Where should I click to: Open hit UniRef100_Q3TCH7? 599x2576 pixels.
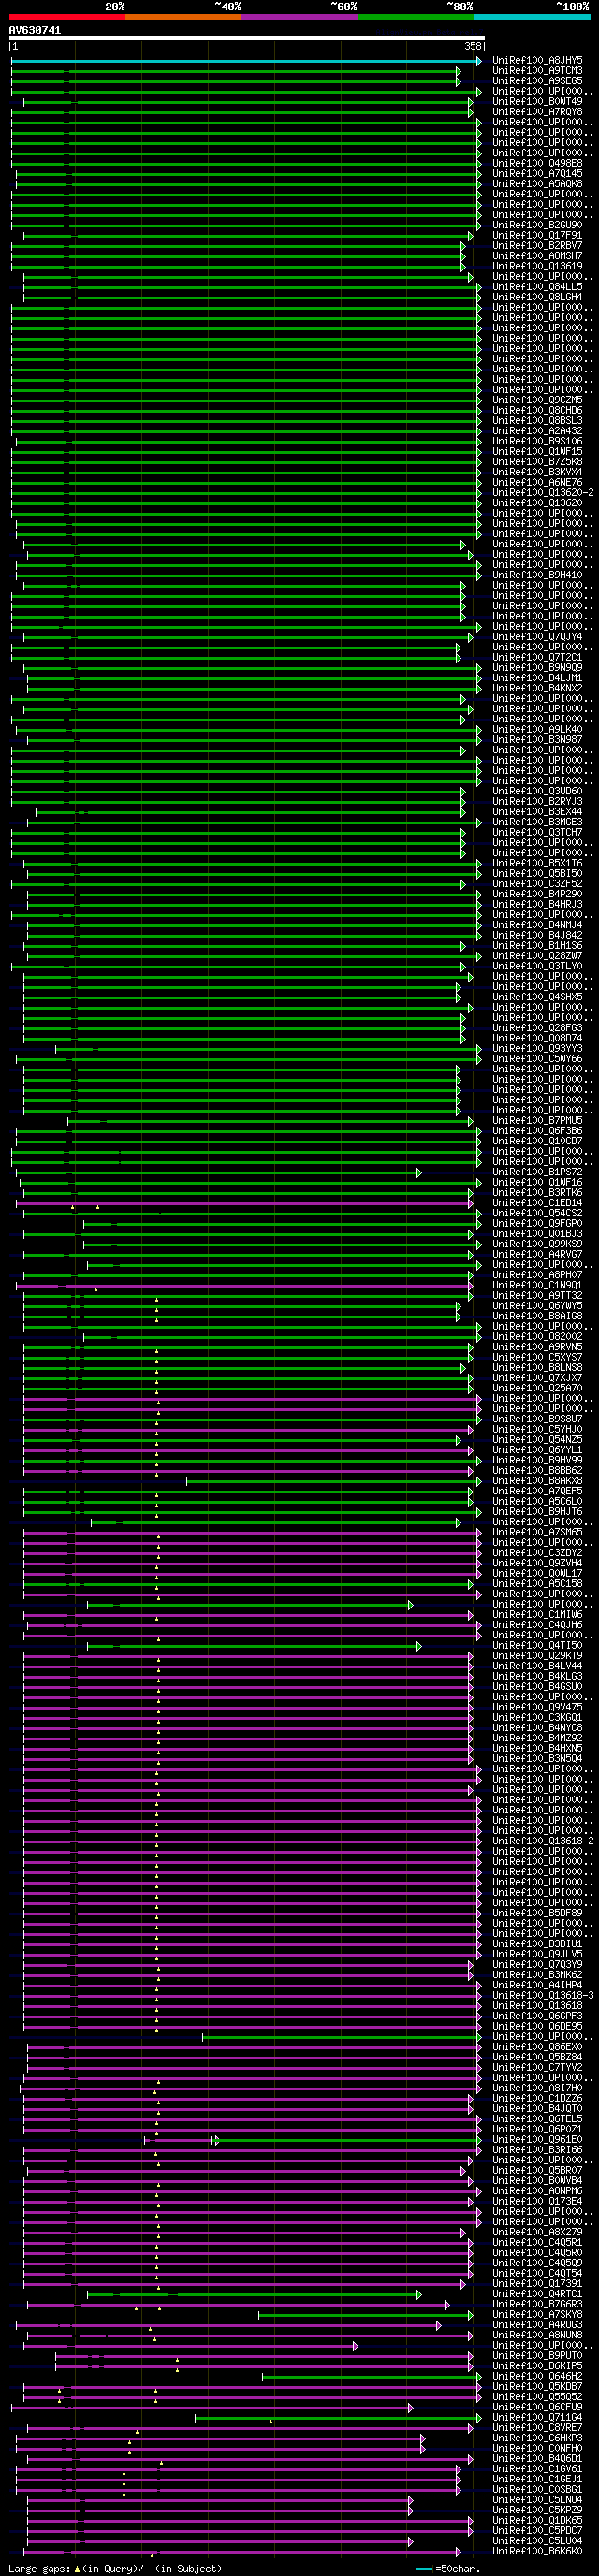pos(537,832)
